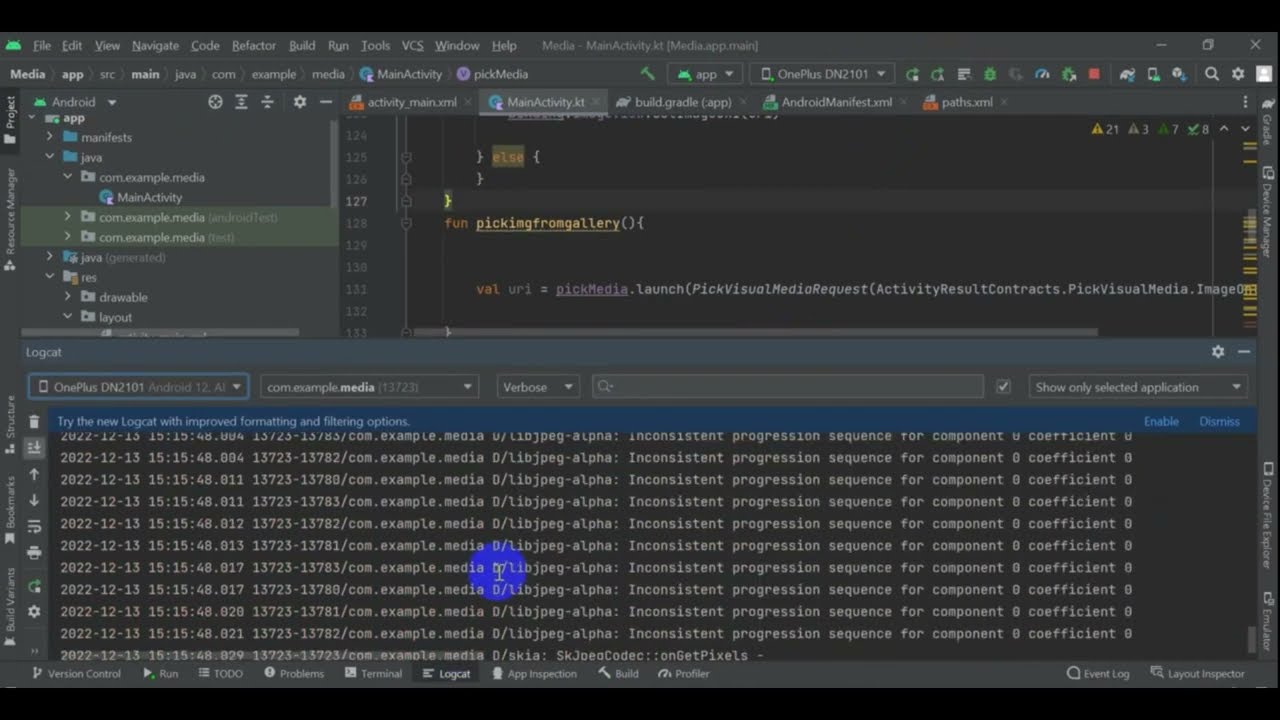The height and width of the screenshot is (720, 1280).
Task: Open the SDK Manager toolbar icon
Action: (1179, 74)
